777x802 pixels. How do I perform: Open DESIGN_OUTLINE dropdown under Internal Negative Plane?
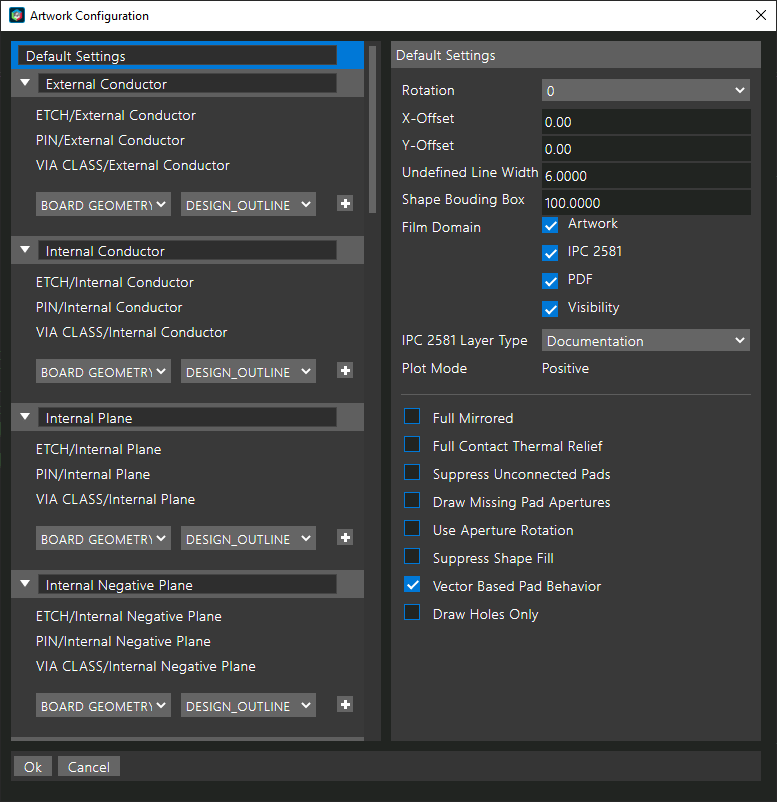click(248, 706)
